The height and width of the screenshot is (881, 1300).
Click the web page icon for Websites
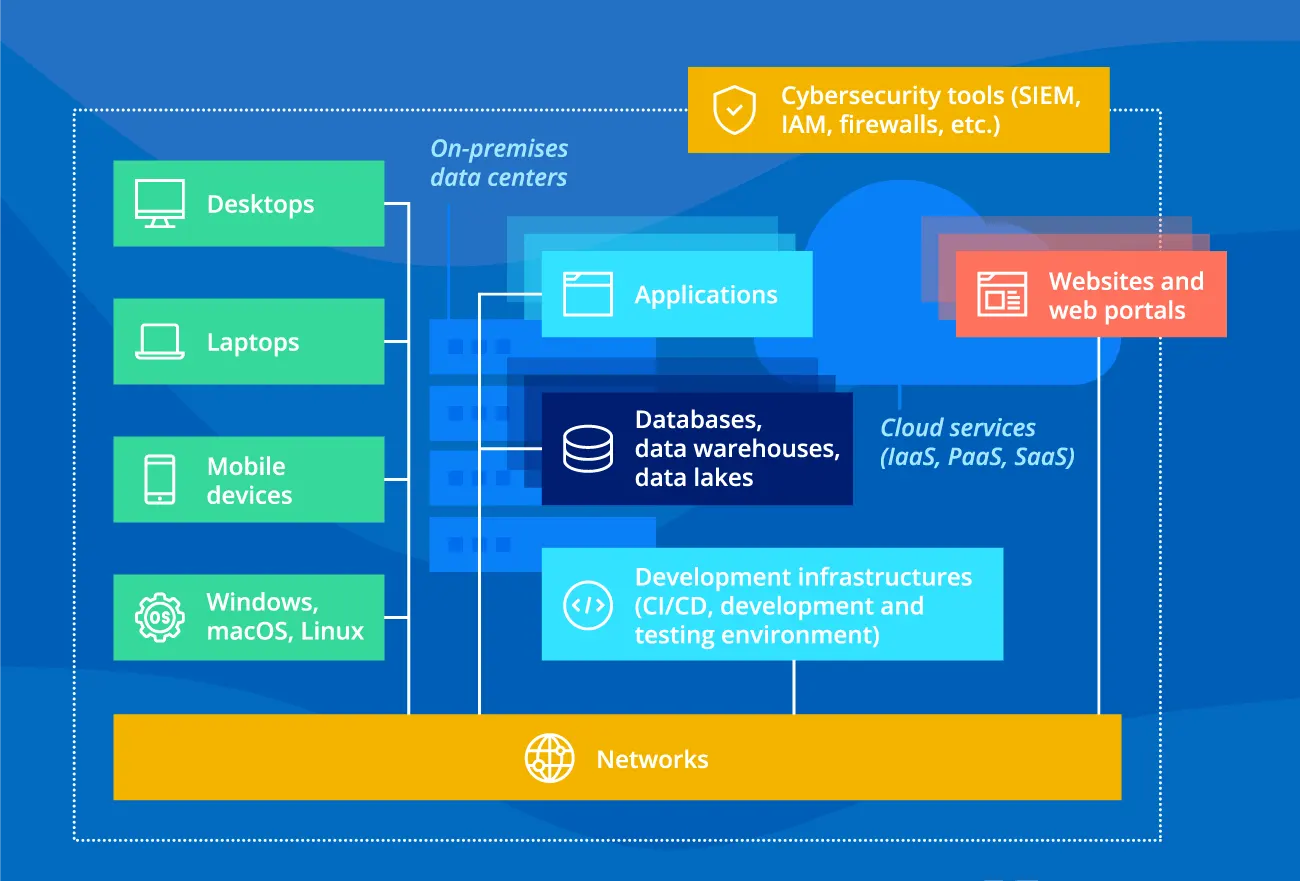click(1001, 296)
